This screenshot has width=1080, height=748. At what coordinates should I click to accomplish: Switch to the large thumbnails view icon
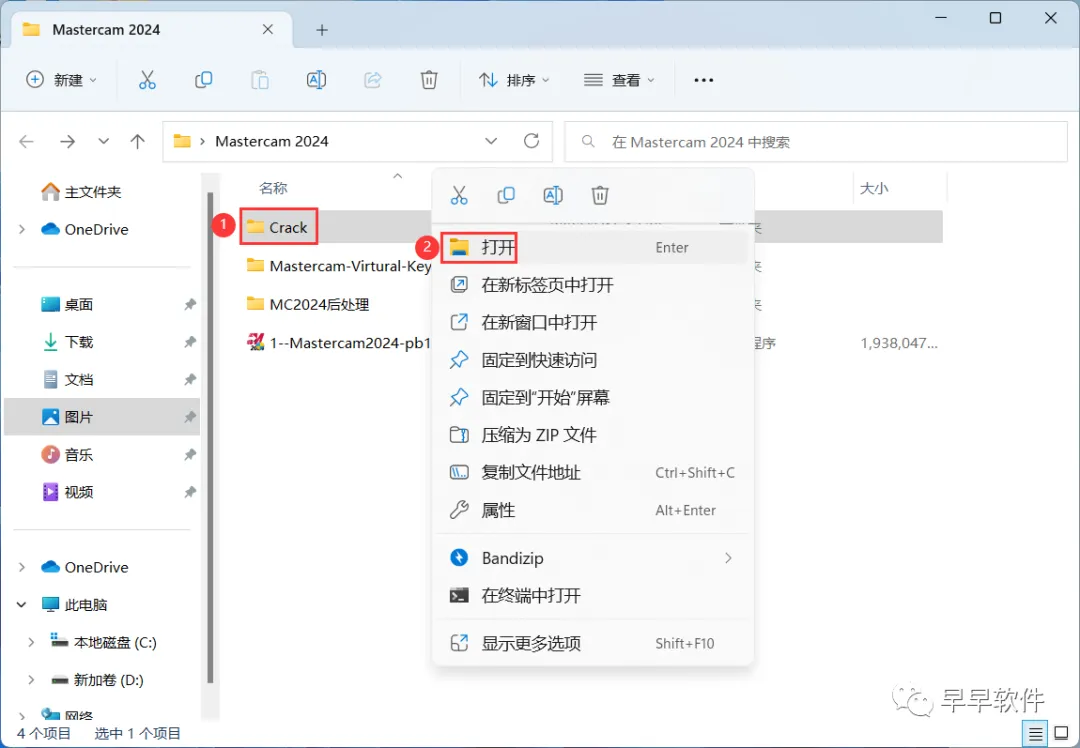click(1062, 734)
